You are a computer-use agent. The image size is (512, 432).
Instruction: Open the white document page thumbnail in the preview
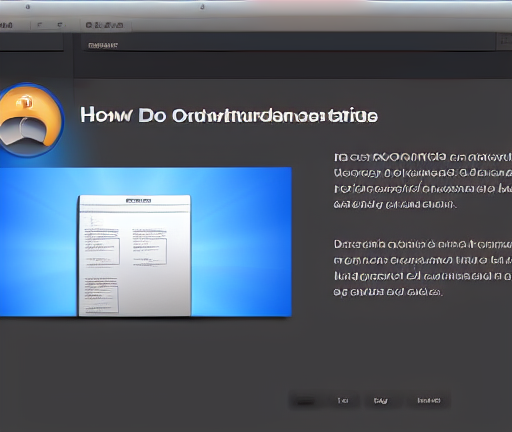135,255
